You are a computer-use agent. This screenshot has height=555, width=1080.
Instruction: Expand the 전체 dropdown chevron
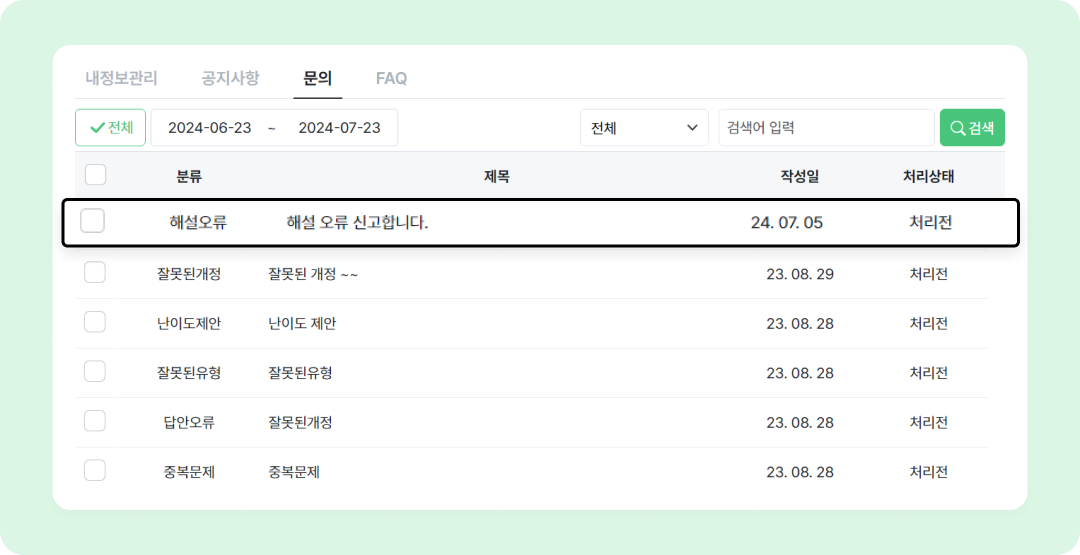pyautogui.click(x=691, y=128)
